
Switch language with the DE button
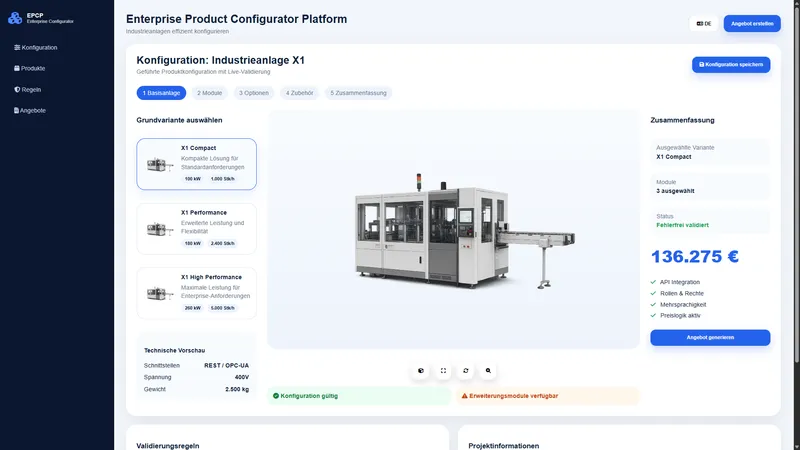pos(704,23)
